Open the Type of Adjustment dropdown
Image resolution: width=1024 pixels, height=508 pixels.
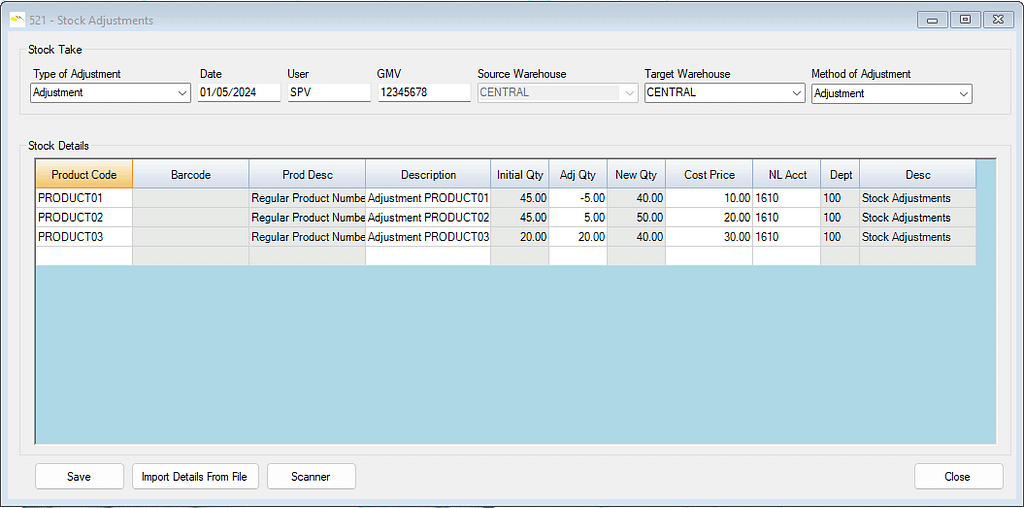click(x=182, y=93)
